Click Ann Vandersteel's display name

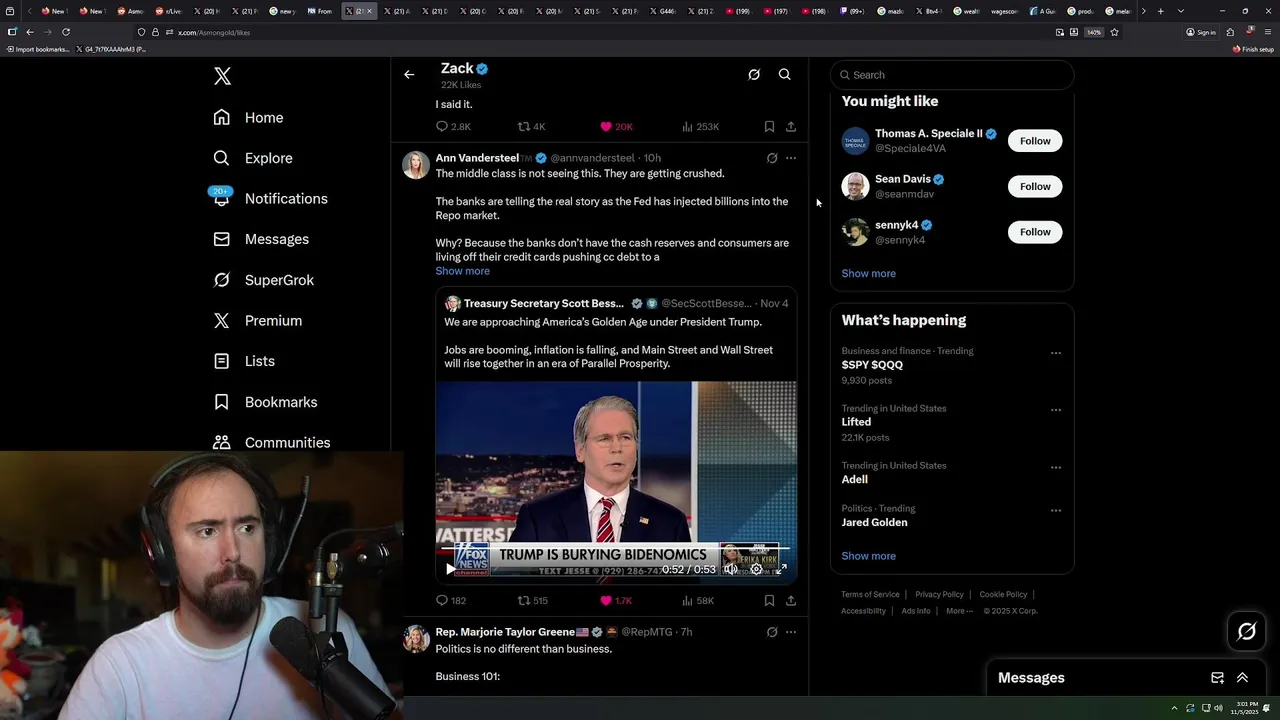click(477, 158)
